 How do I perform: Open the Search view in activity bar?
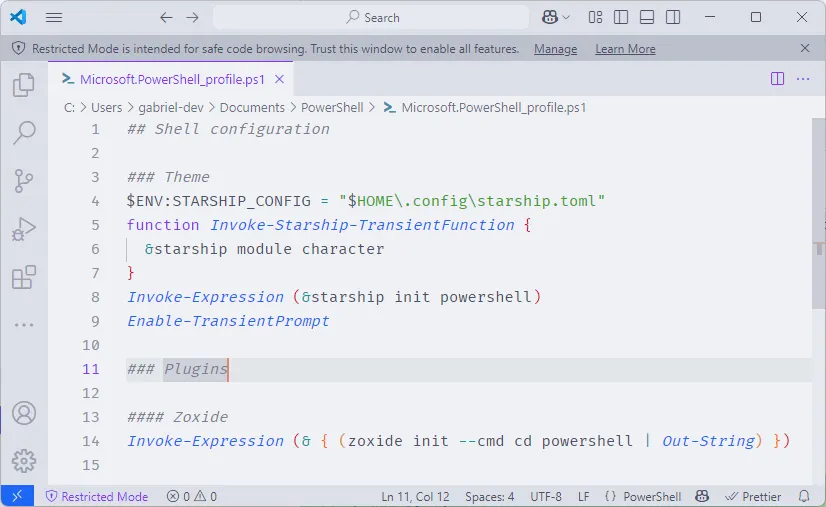tap(24, 132)
